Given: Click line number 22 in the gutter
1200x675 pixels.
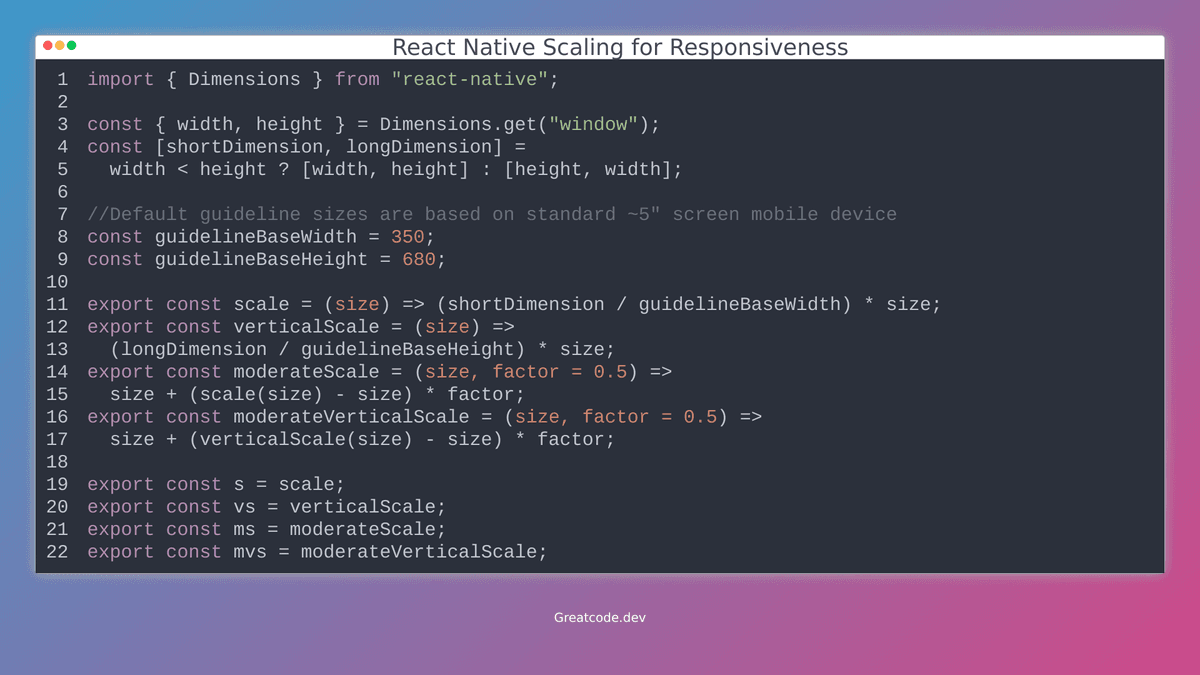Looking at the screenshot, I should [x=57, y=551].
